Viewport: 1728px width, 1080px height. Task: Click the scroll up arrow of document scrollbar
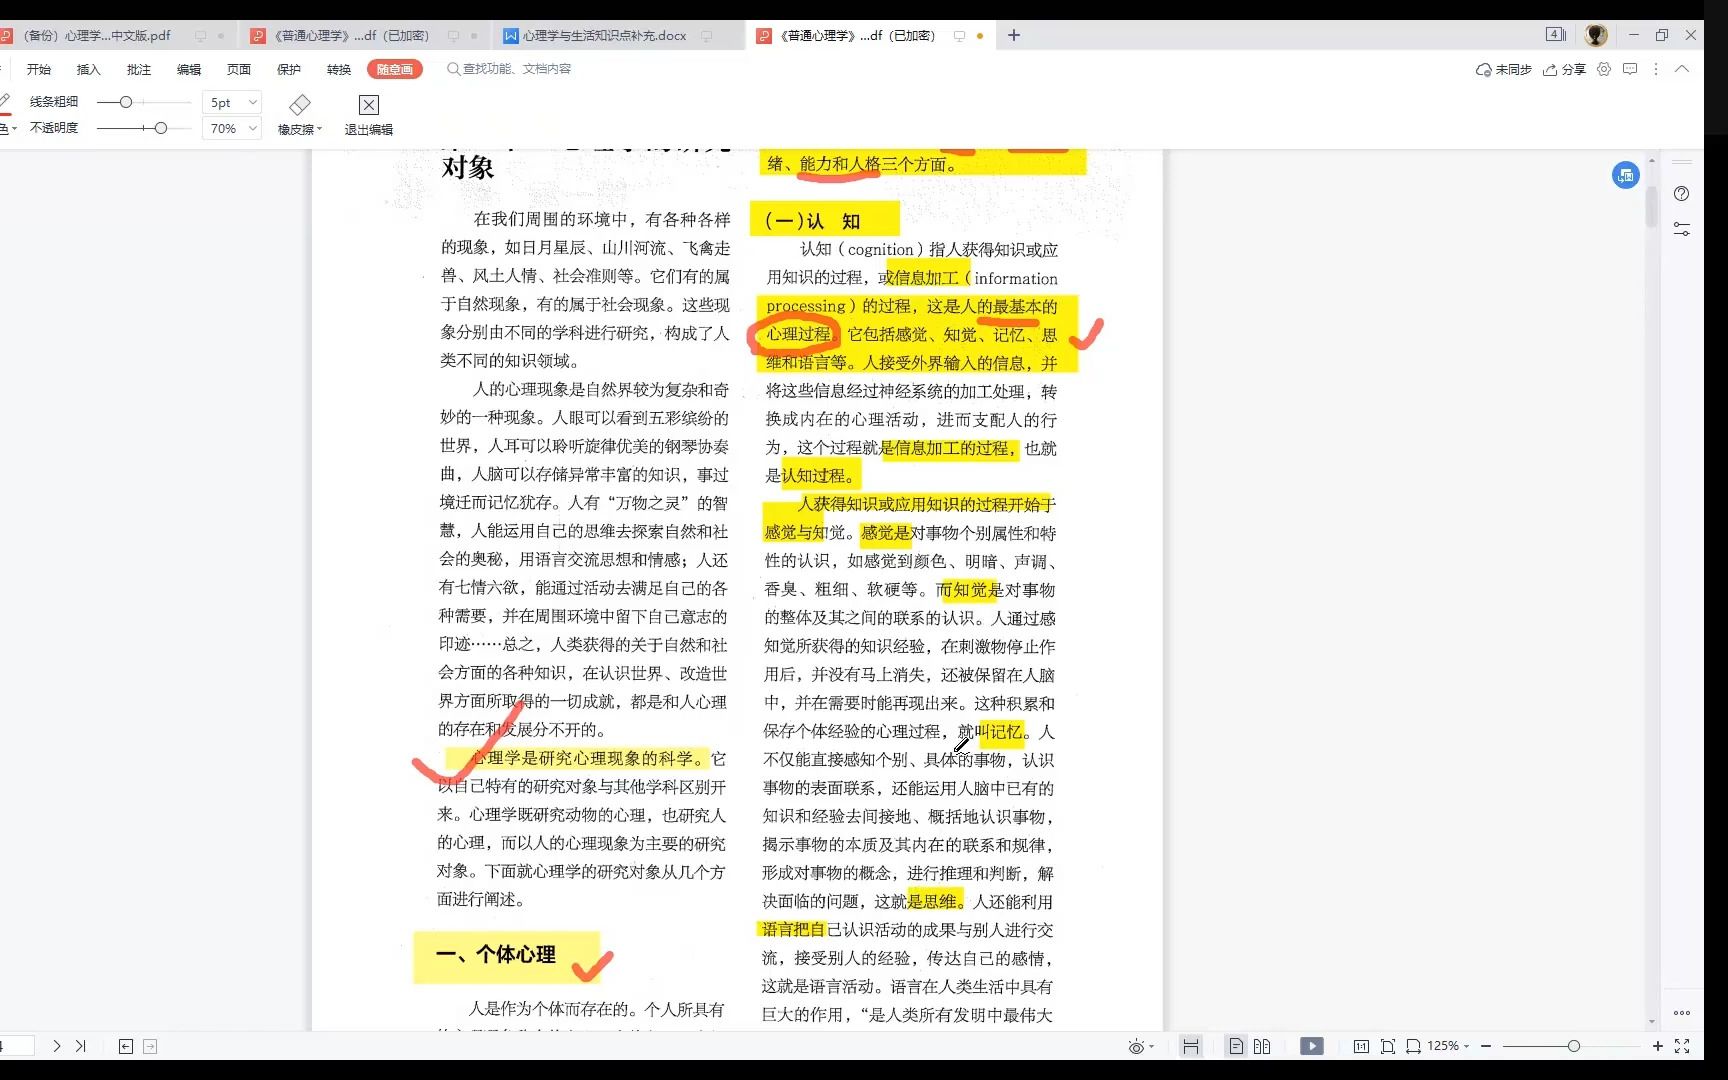click(1651, 160)
